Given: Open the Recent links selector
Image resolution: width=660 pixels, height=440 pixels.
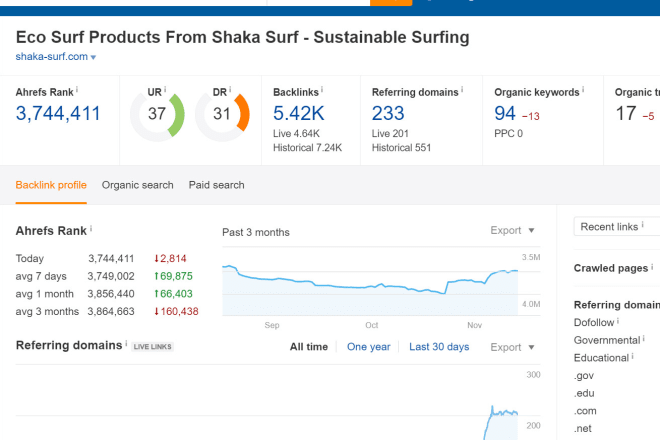Looking at the screenshot, I should click(x=617, y=227).
